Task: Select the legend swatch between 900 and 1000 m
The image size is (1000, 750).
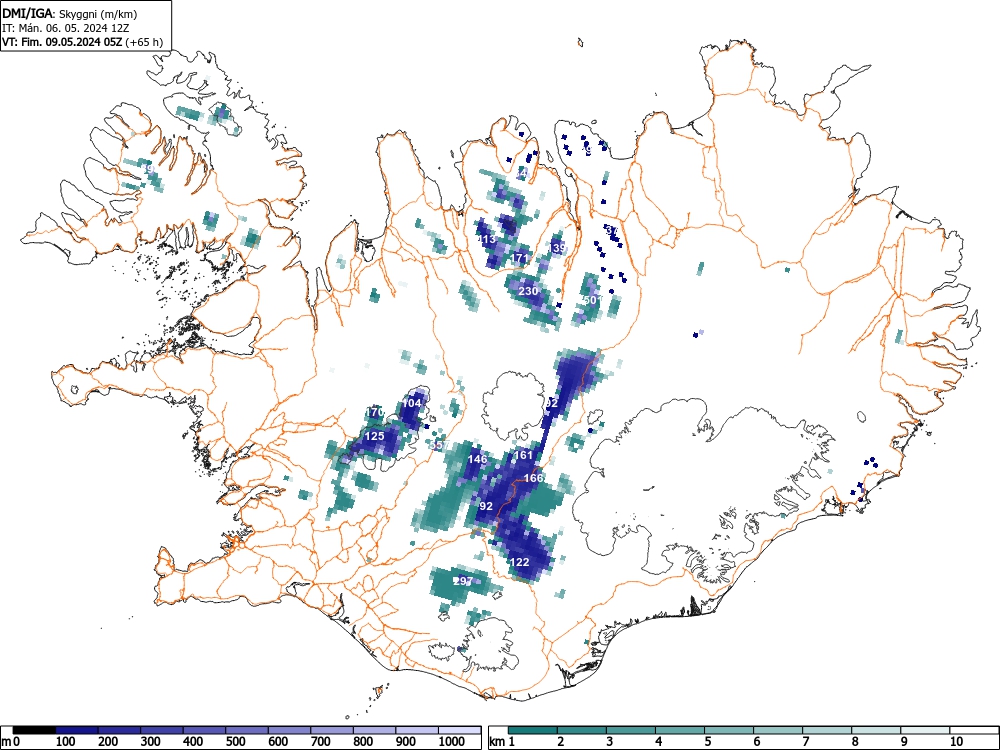Action: [x=417, y=730]
